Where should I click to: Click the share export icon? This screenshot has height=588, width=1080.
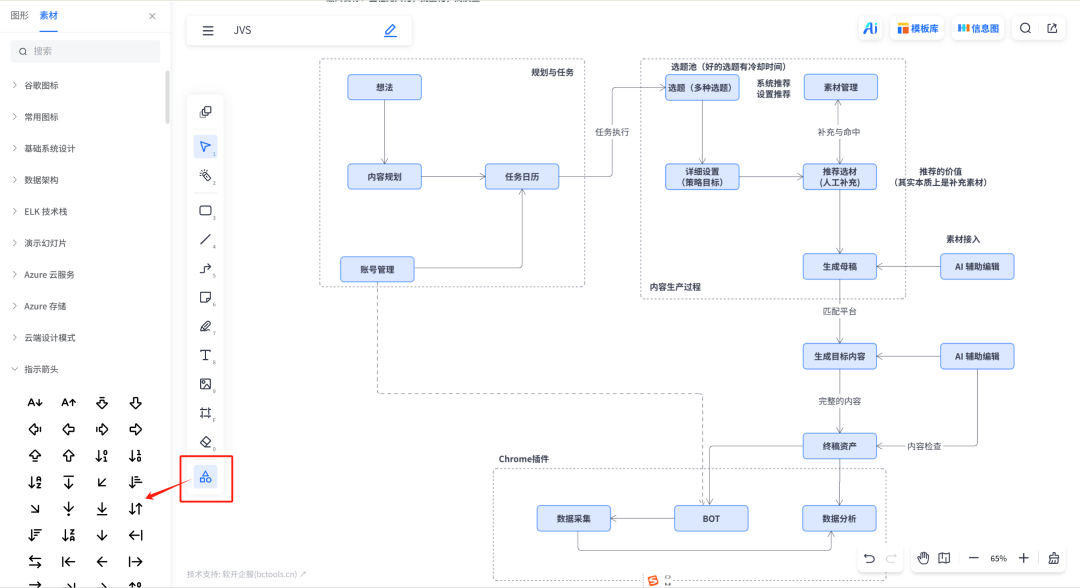pyautogui.click(x=1052, y=28)
